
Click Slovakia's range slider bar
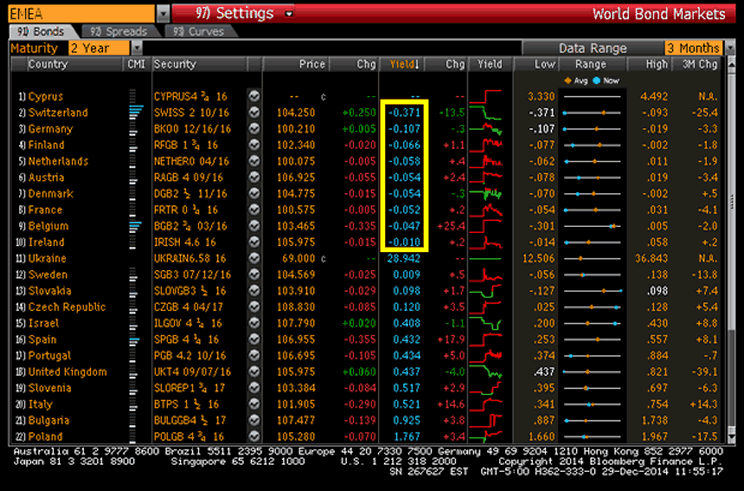(592, 291)
